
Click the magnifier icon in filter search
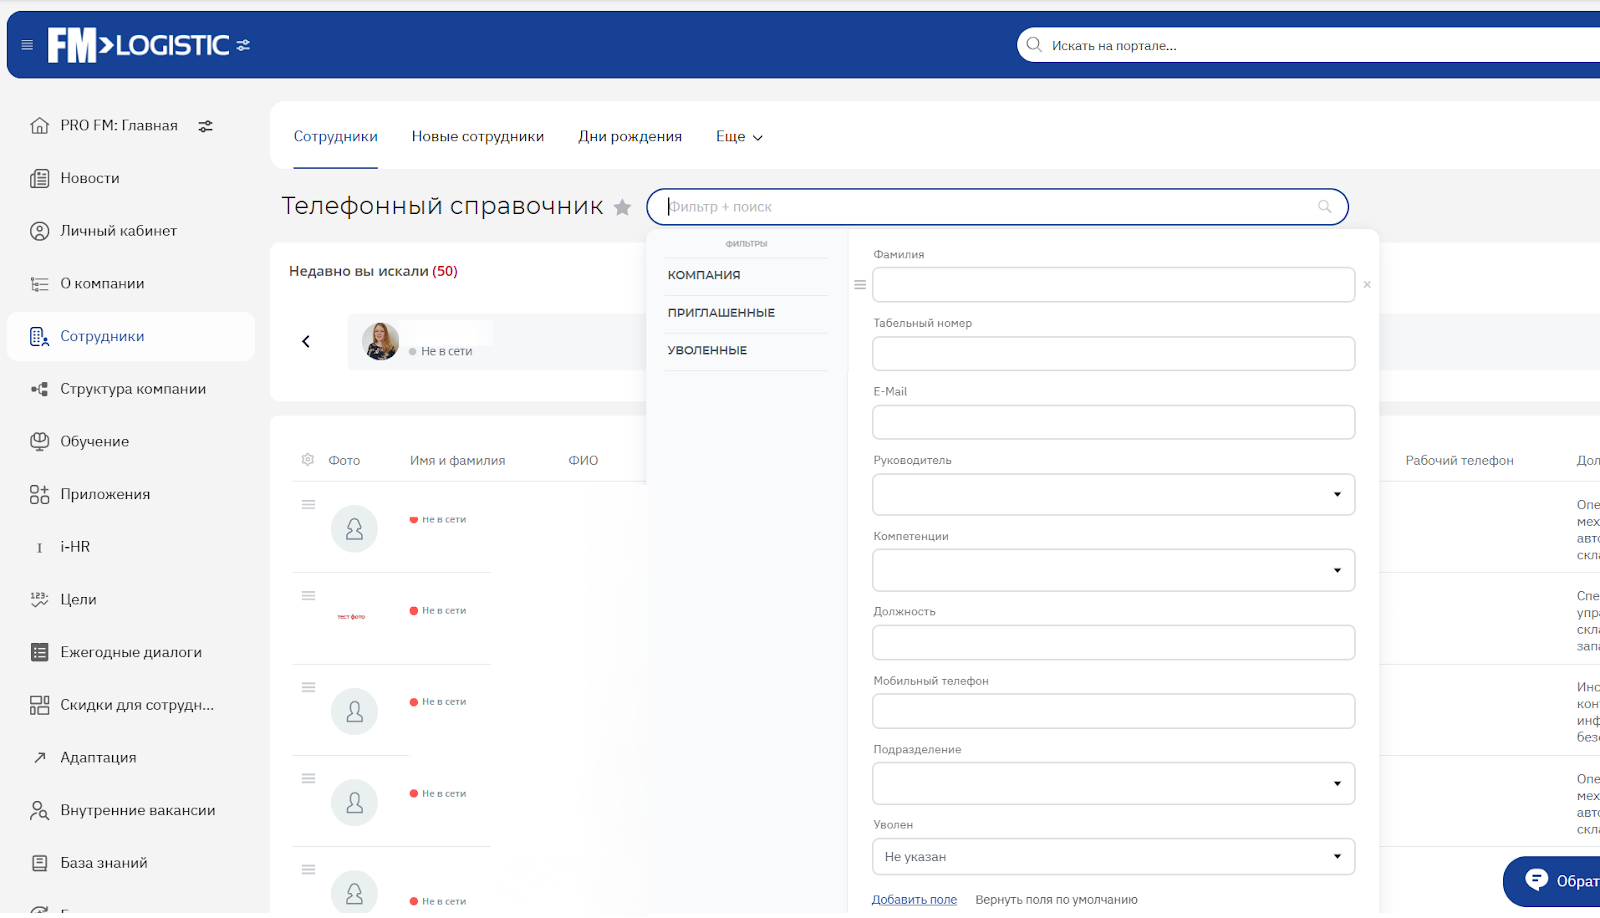[1324, 207]
